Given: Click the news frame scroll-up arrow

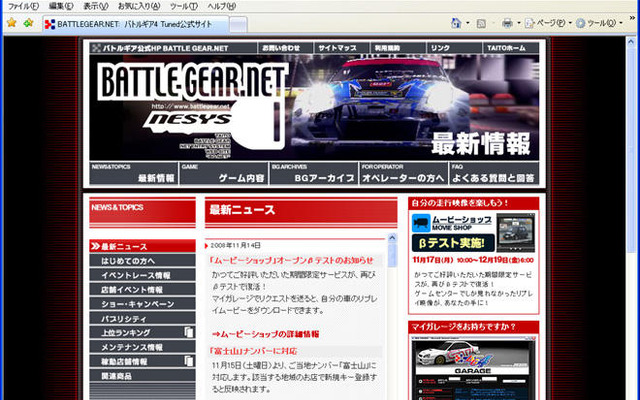Looking at the screenshot, I should (392, 238).
